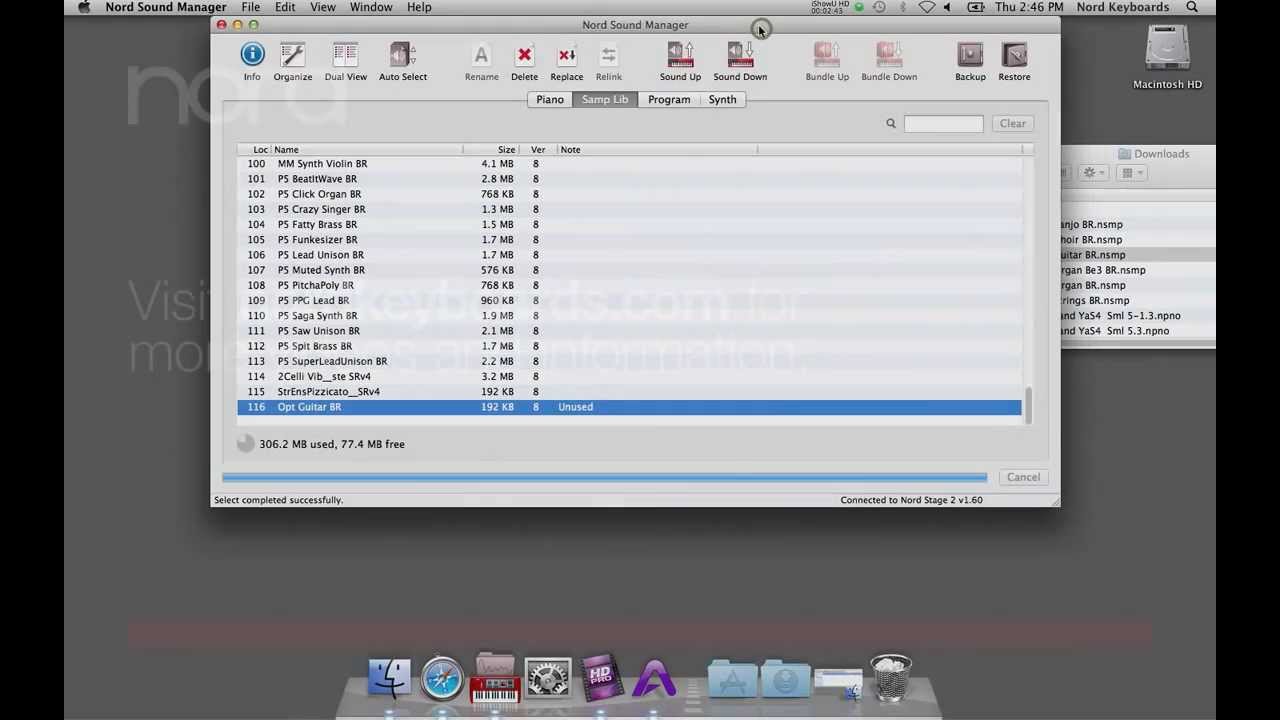Switch to the Program tab

point(669,99)
